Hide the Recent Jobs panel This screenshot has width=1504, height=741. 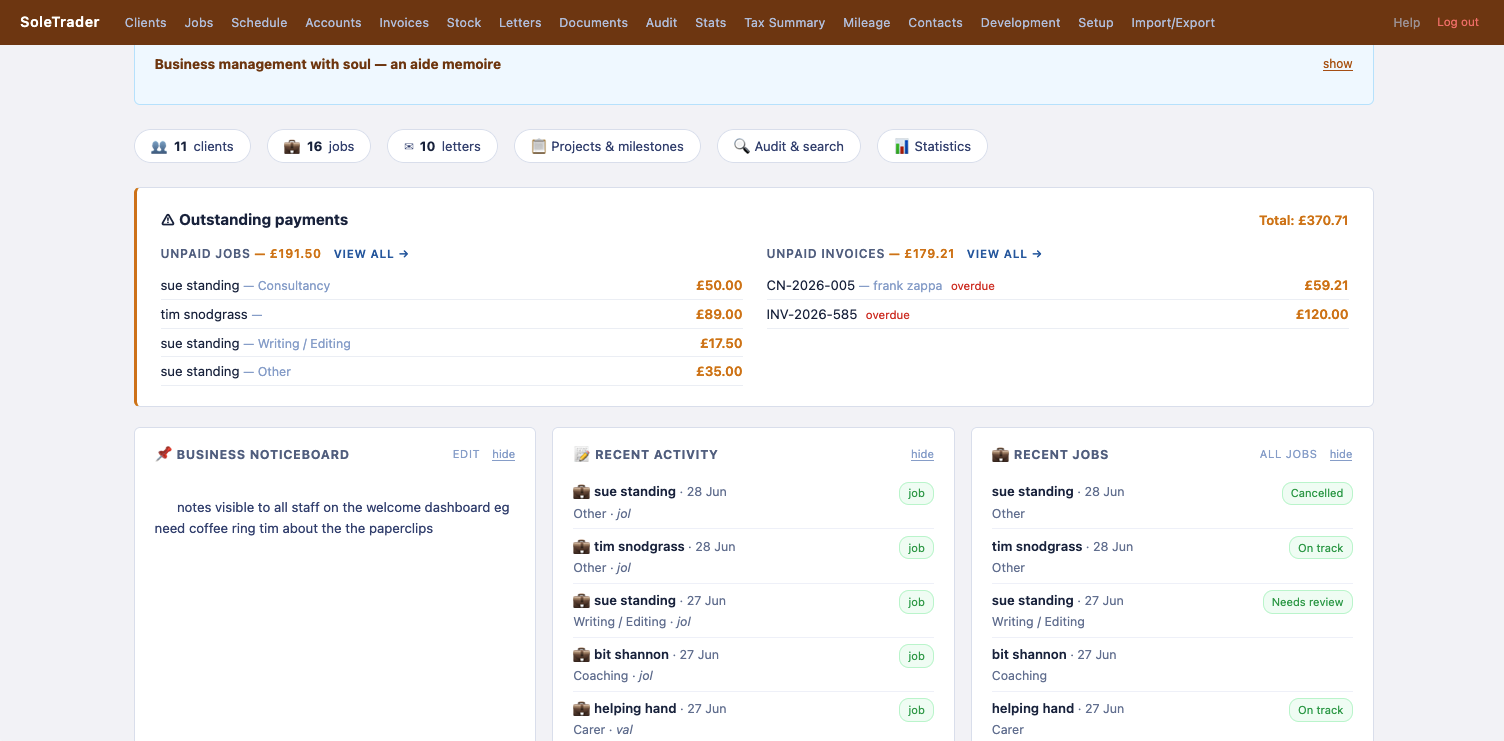click(1340, 454)
